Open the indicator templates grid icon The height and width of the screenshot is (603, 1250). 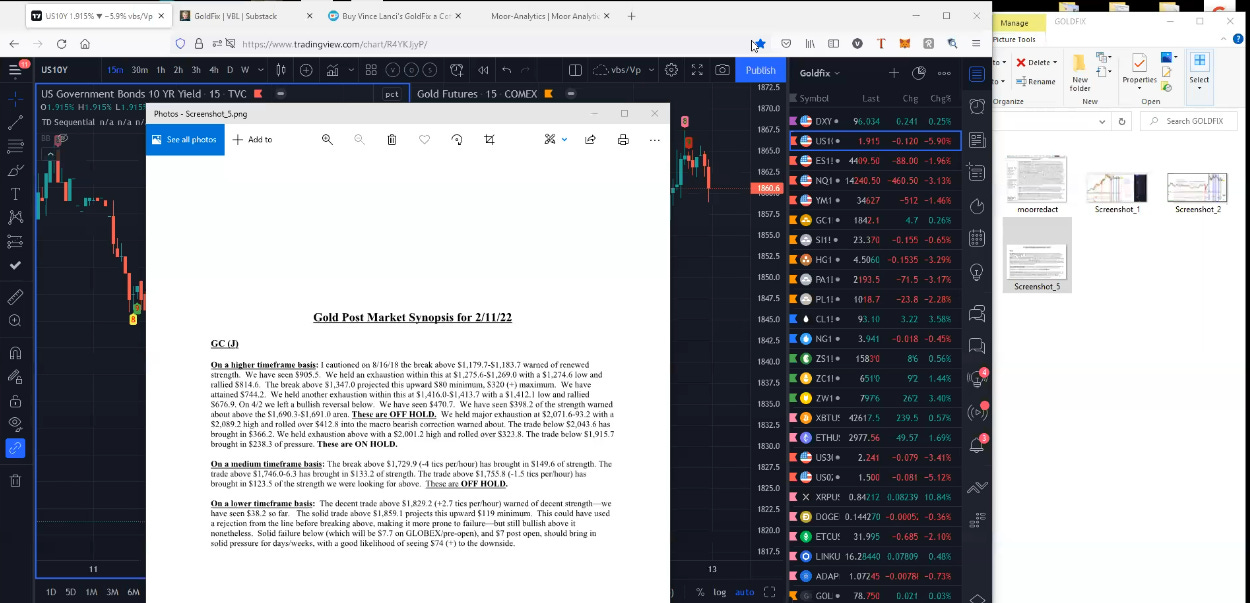coord(370,70)
